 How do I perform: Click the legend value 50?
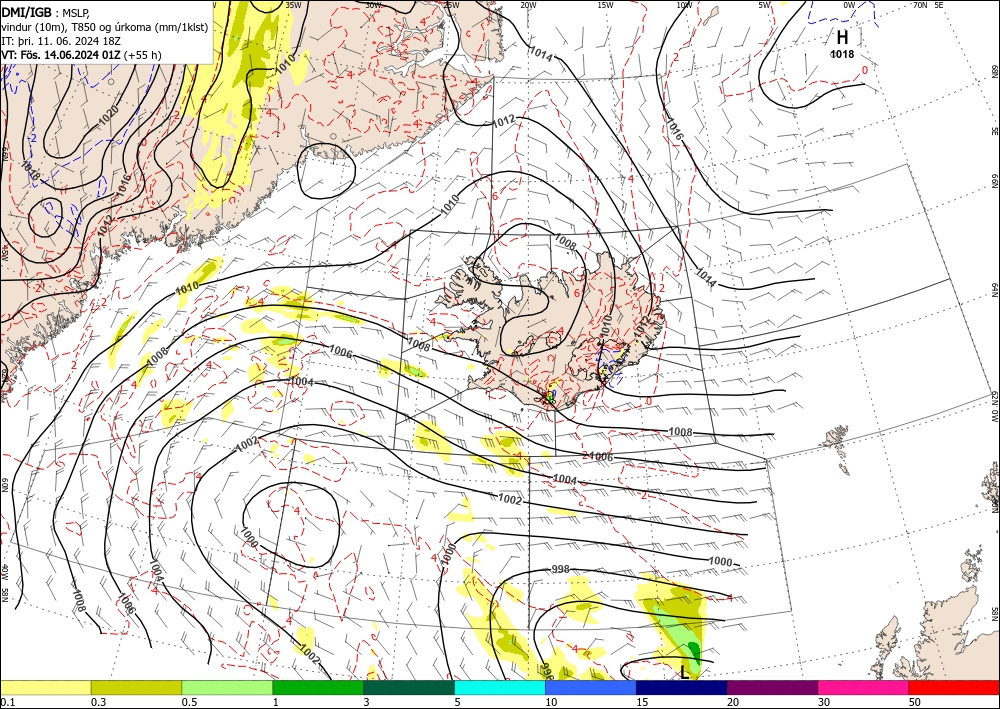[x=915, y=702]
